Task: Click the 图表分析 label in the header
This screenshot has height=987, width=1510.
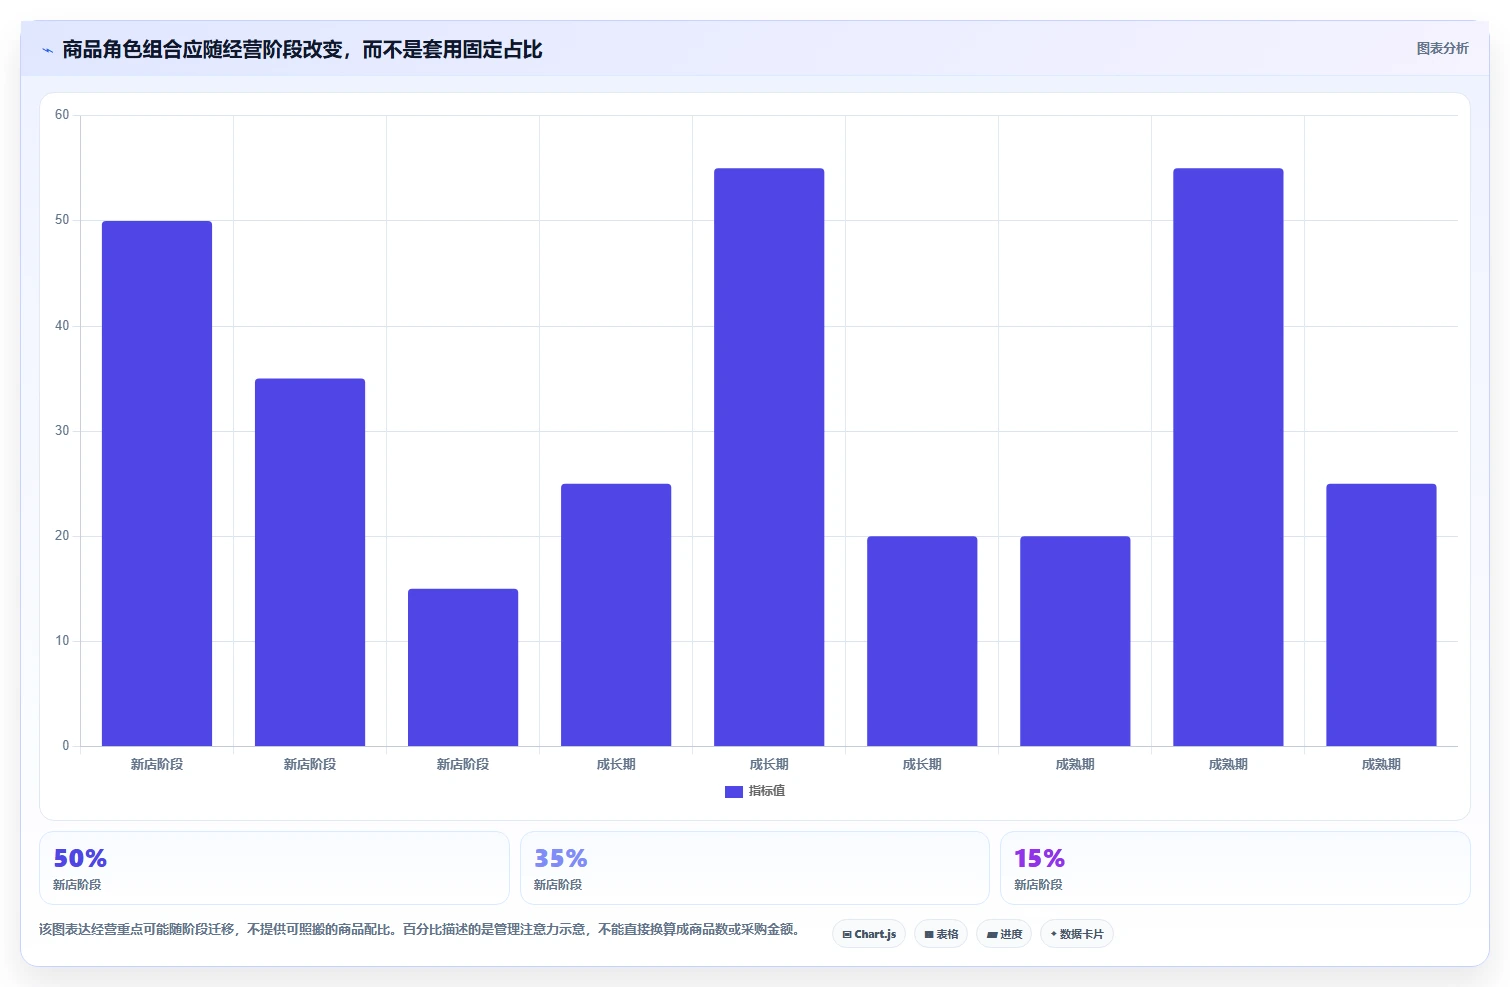Action: tap(1442, 48)
